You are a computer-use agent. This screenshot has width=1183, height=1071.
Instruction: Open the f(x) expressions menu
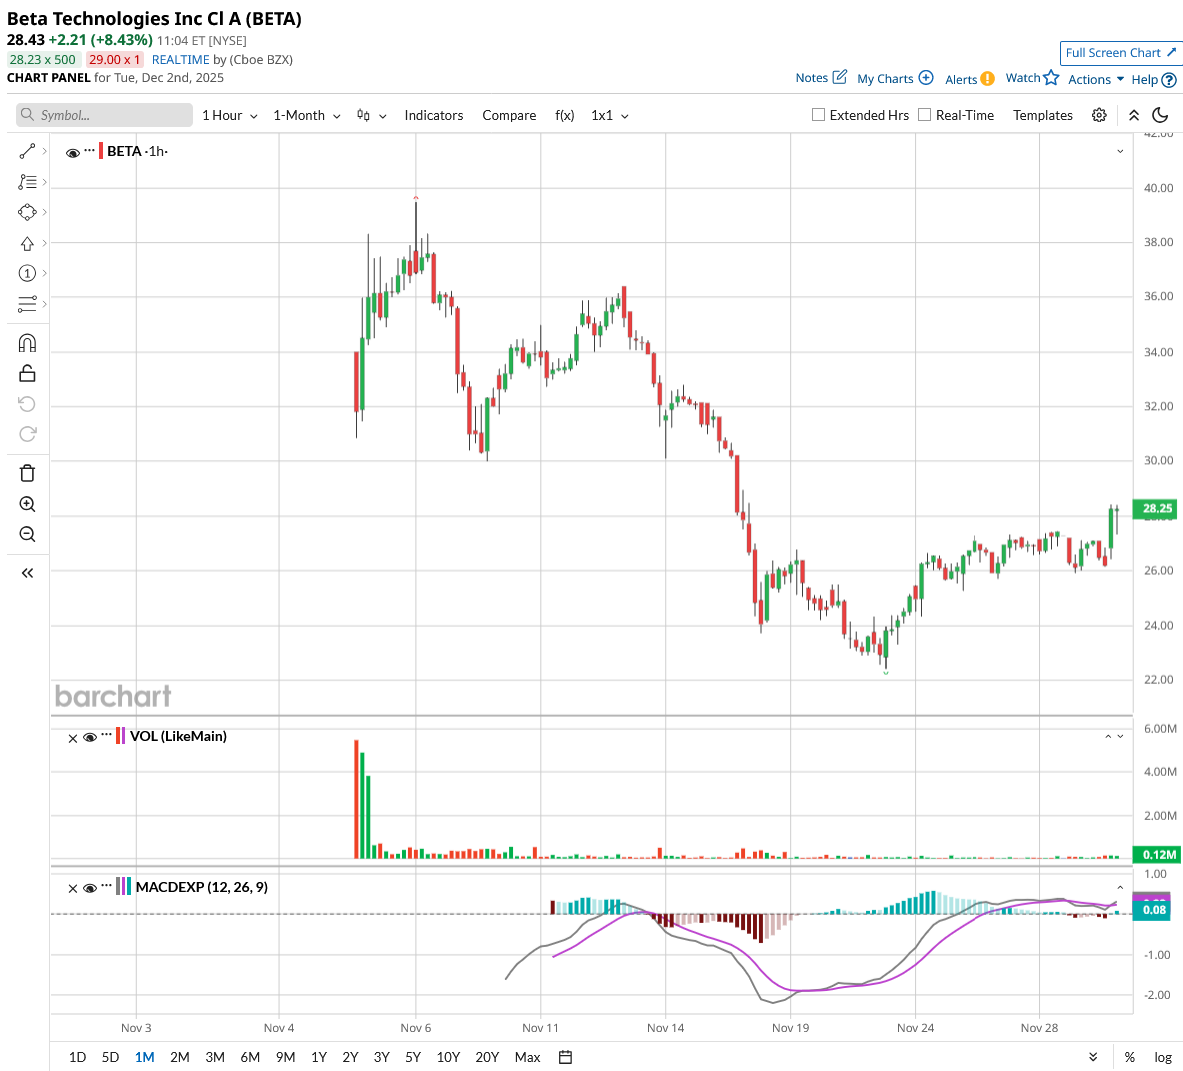click(x=564, y=115)
